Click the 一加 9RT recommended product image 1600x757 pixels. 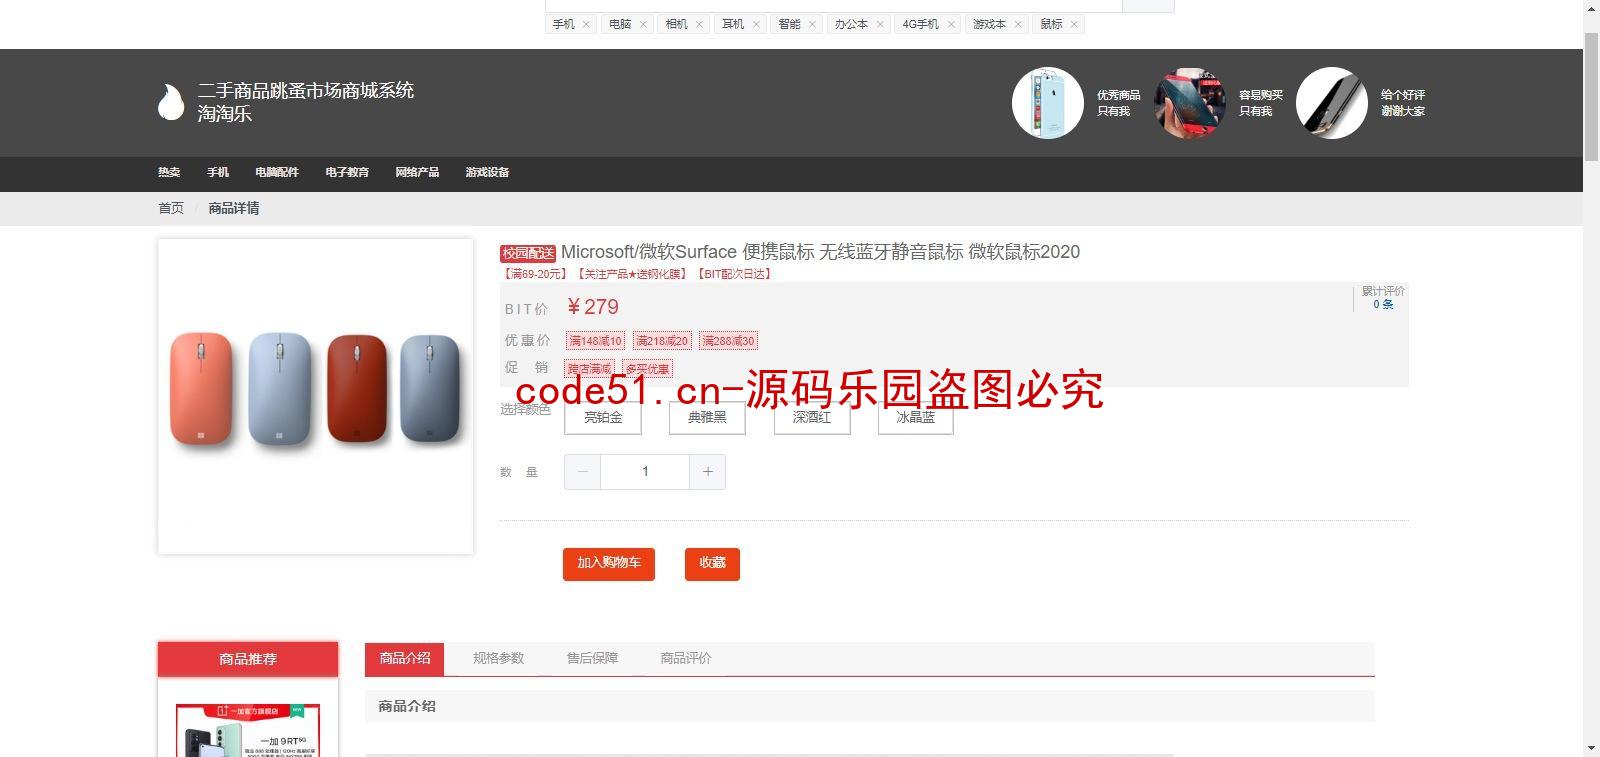point(248,730)
